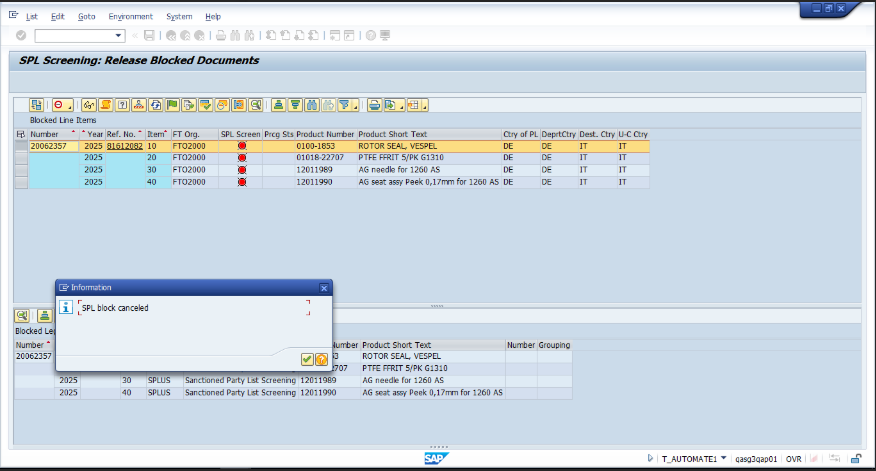Click the lock icon at the status bar's far right

[x=856, y=458]
